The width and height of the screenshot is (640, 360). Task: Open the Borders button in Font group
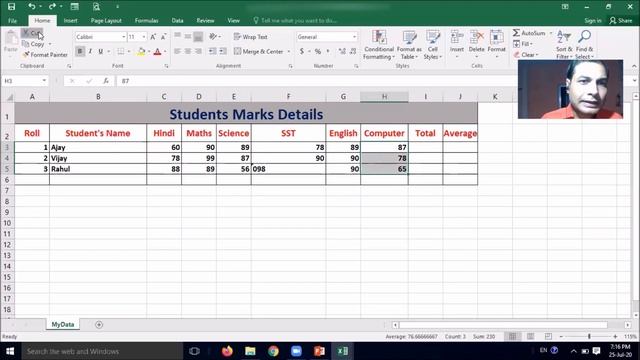pyautogui.click(x=121, y=51)
